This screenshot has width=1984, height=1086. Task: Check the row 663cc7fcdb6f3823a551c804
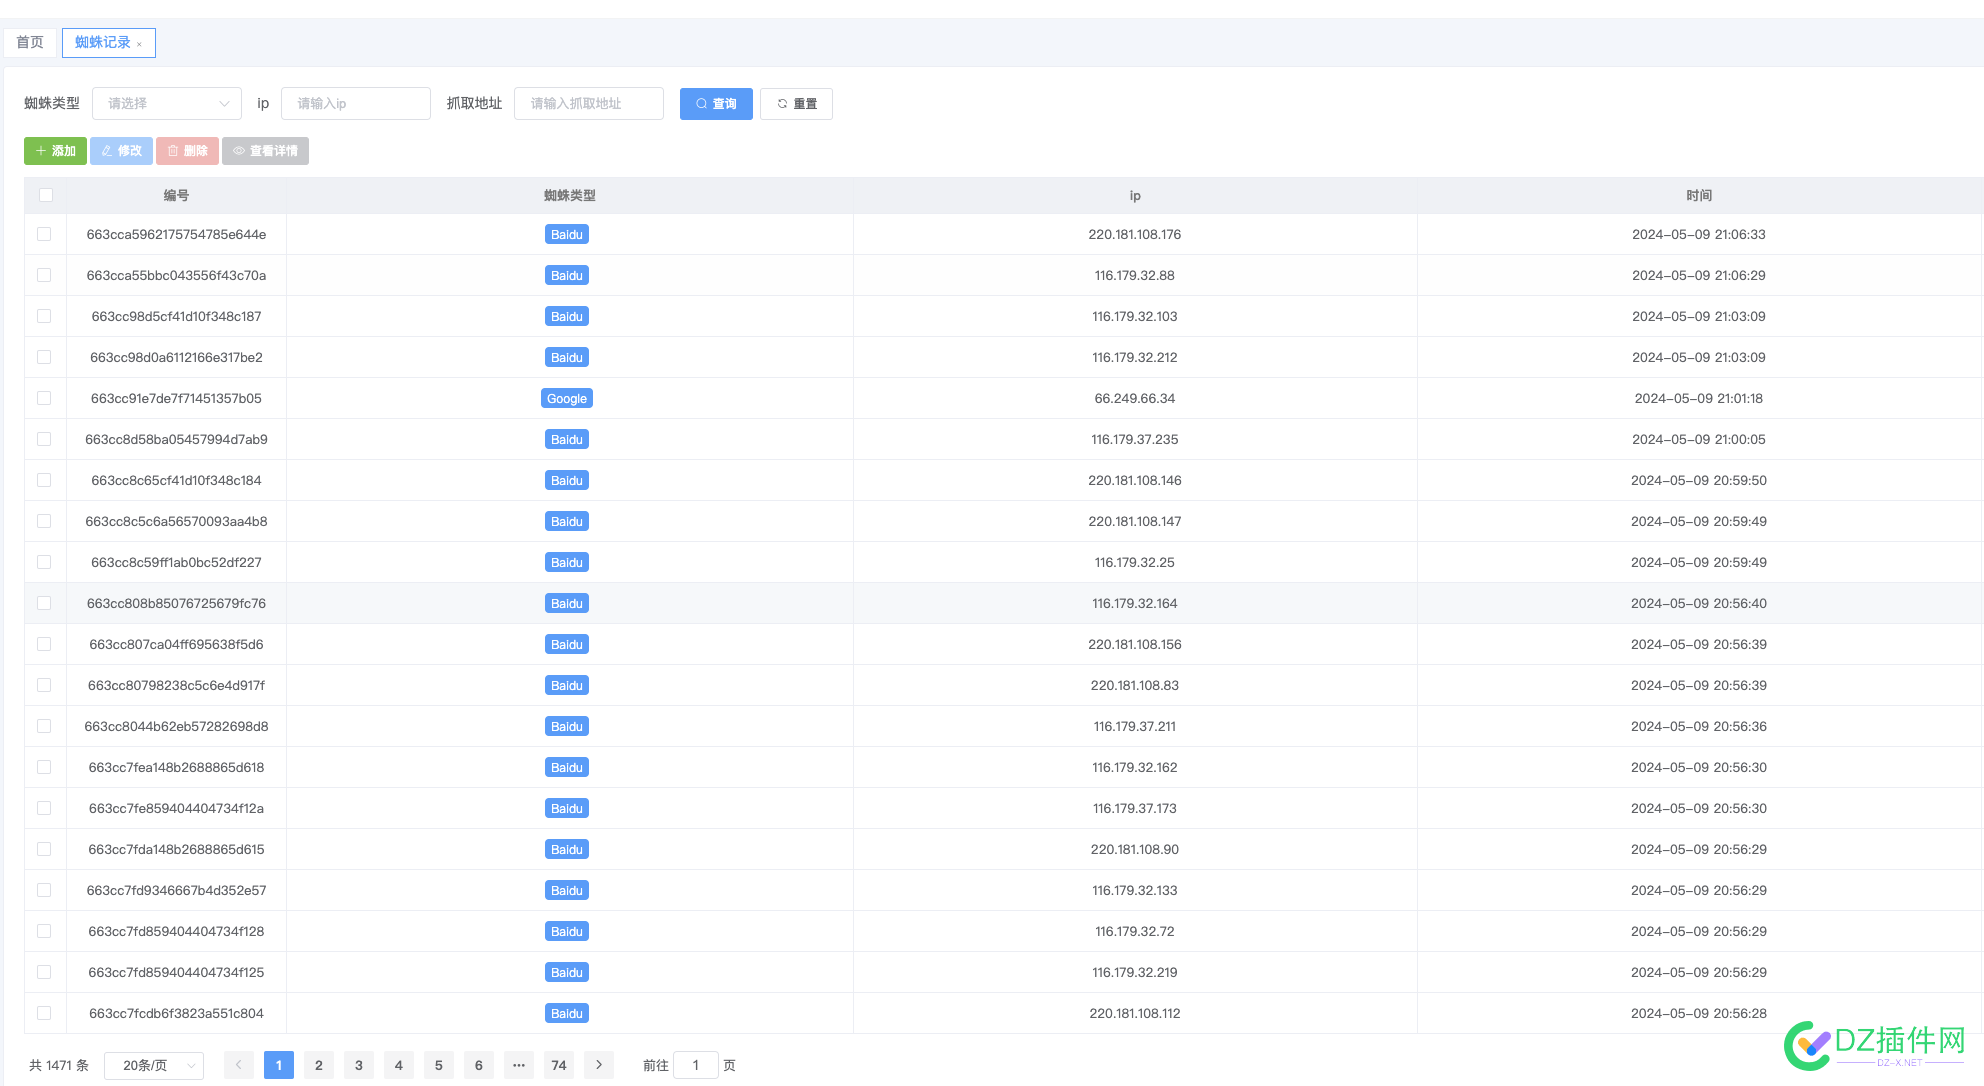click(x=44, y=1013)
